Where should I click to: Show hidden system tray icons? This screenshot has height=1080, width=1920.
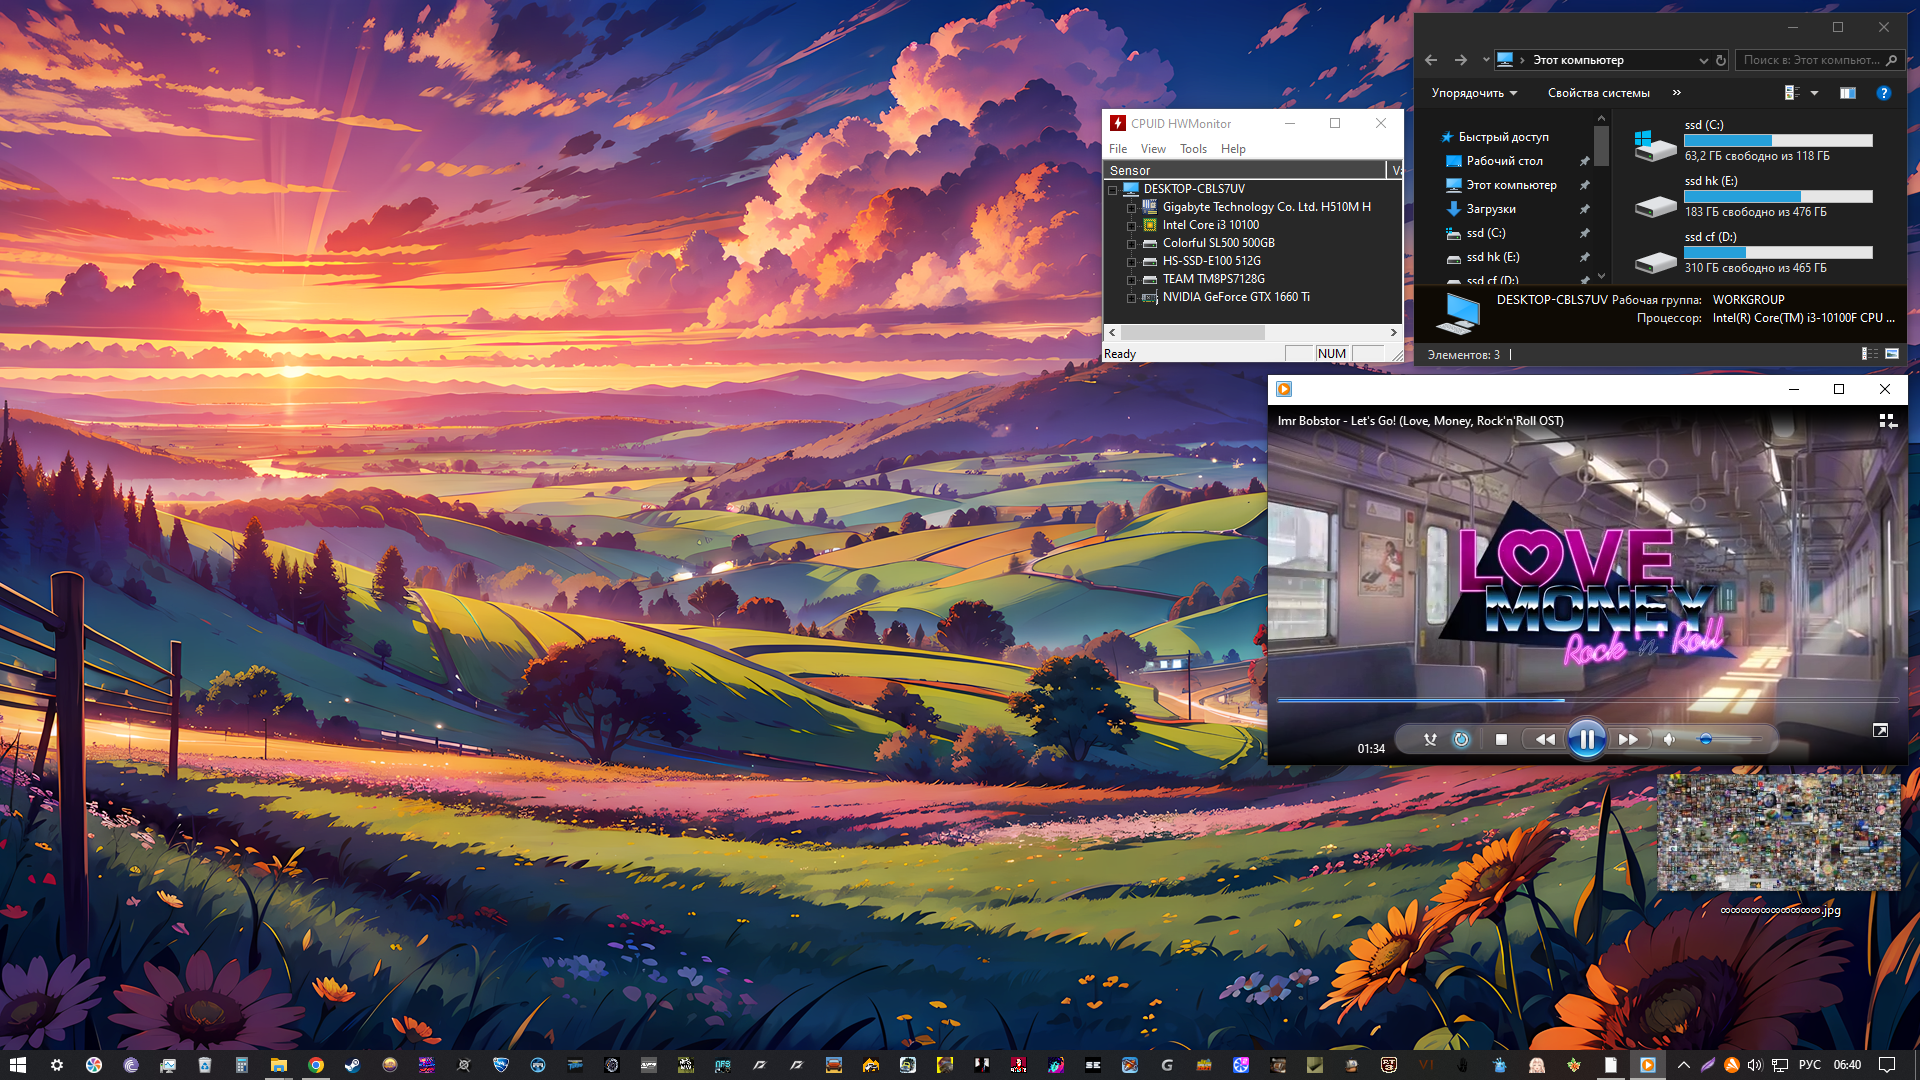click(1684, 1065)
